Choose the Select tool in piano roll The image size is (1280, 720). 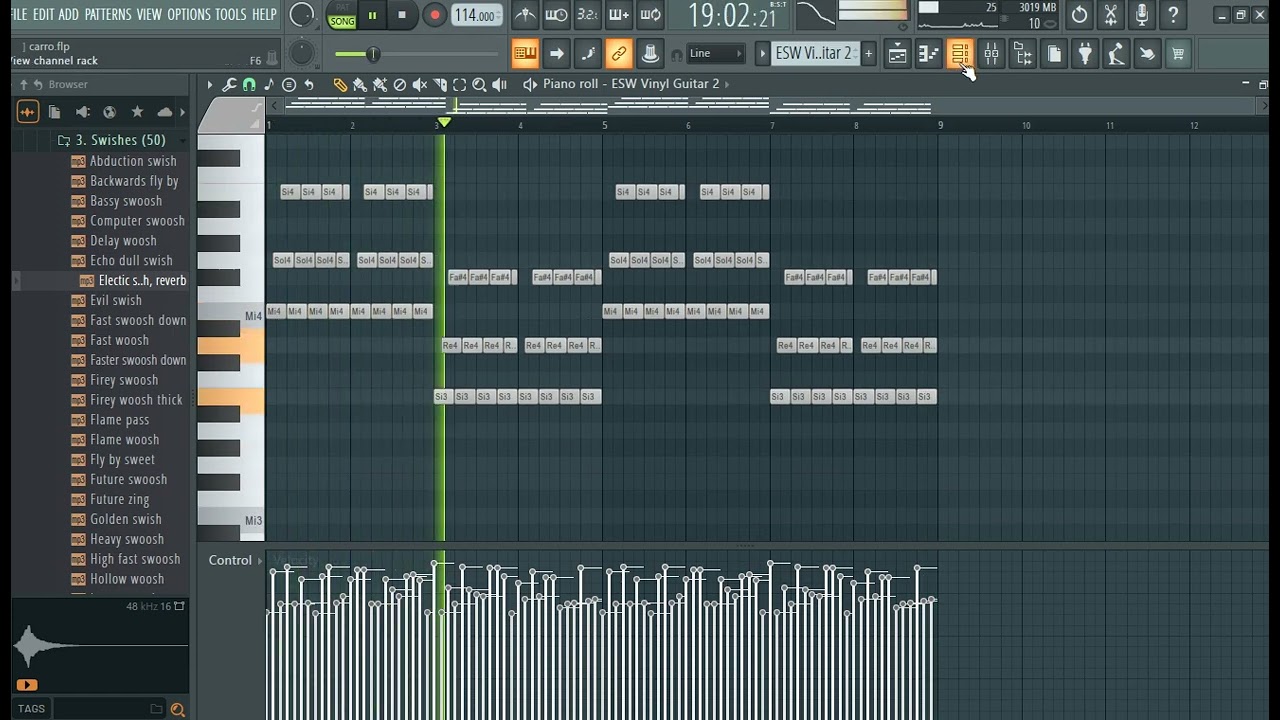pyautogui.click(x=459, y=85)
